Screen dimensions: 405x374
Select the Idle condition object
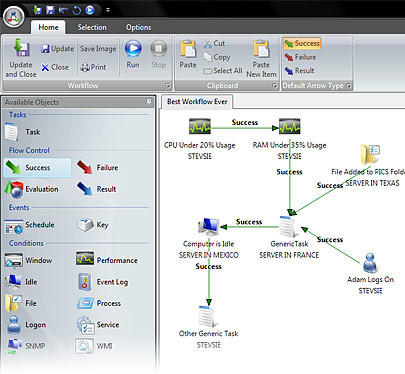tap(21, 282)
